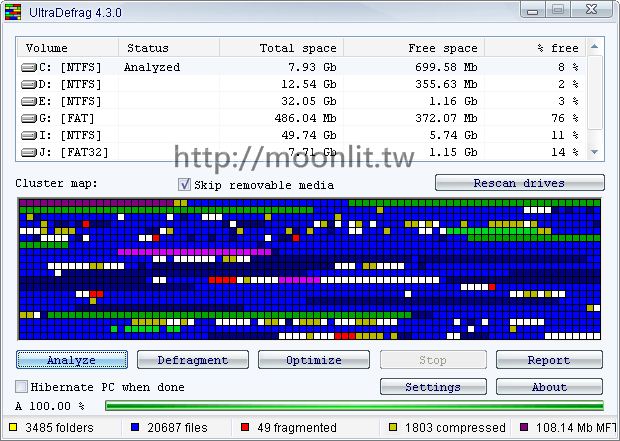
Task: Select the C: drive icon
Action: [29, 68]
